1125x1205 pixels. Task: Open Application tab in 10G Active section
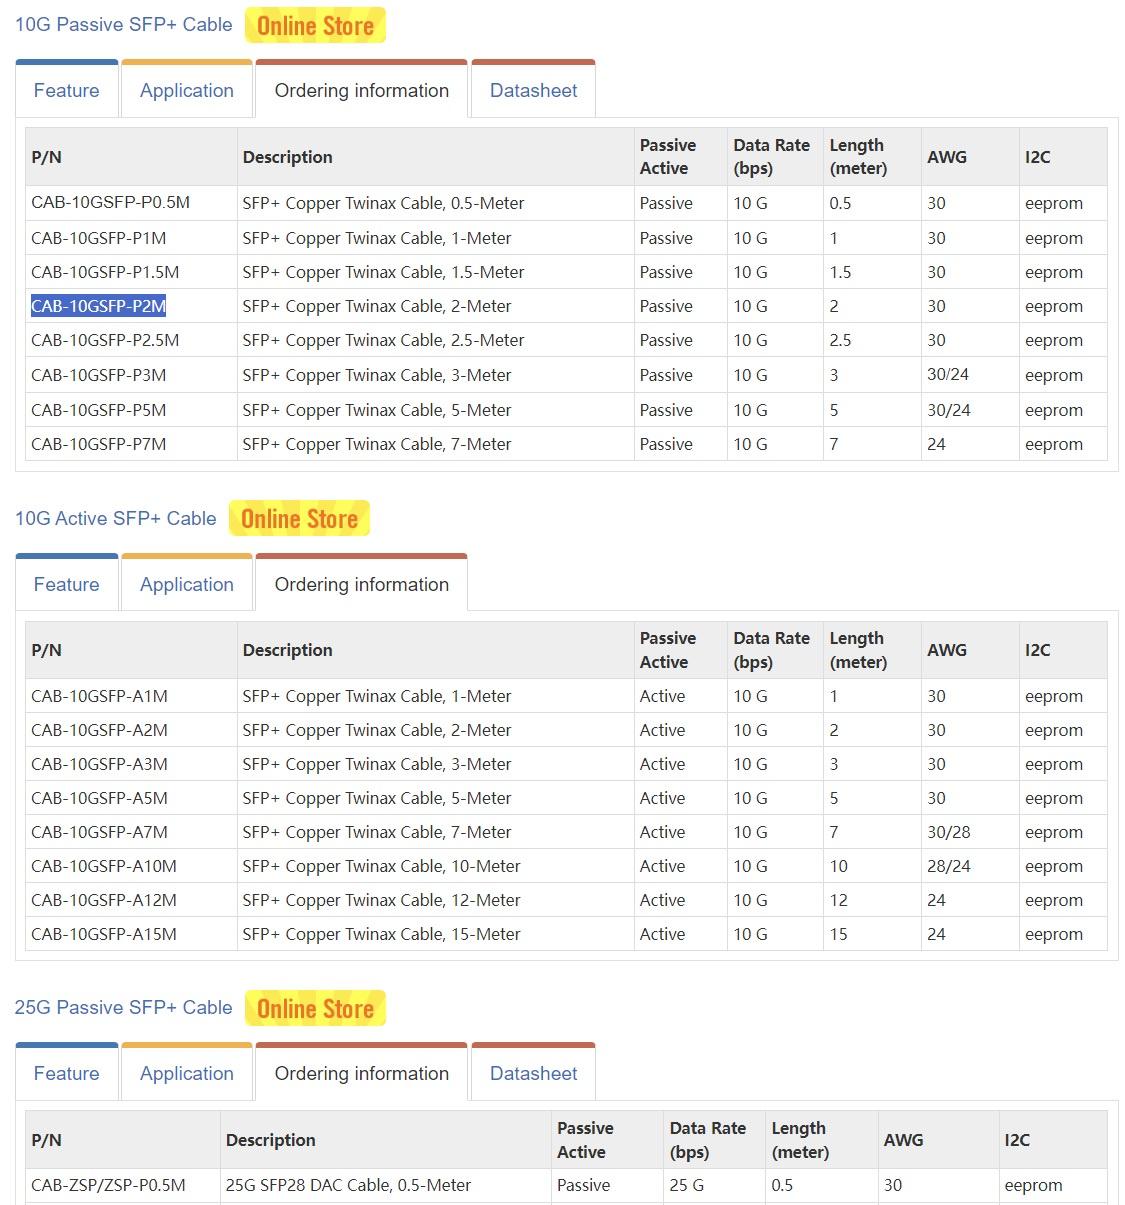point(187,585)
